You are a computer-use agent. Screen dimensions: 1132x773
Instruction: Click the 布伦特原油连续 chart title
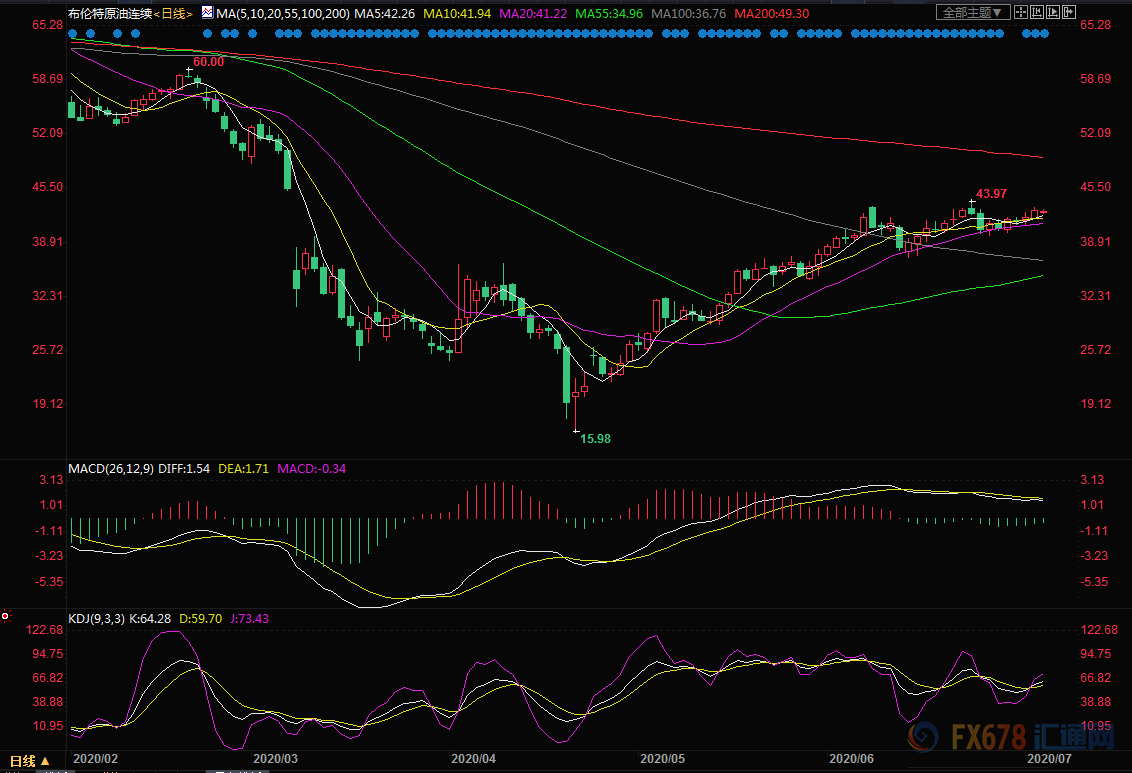(106, 13)
